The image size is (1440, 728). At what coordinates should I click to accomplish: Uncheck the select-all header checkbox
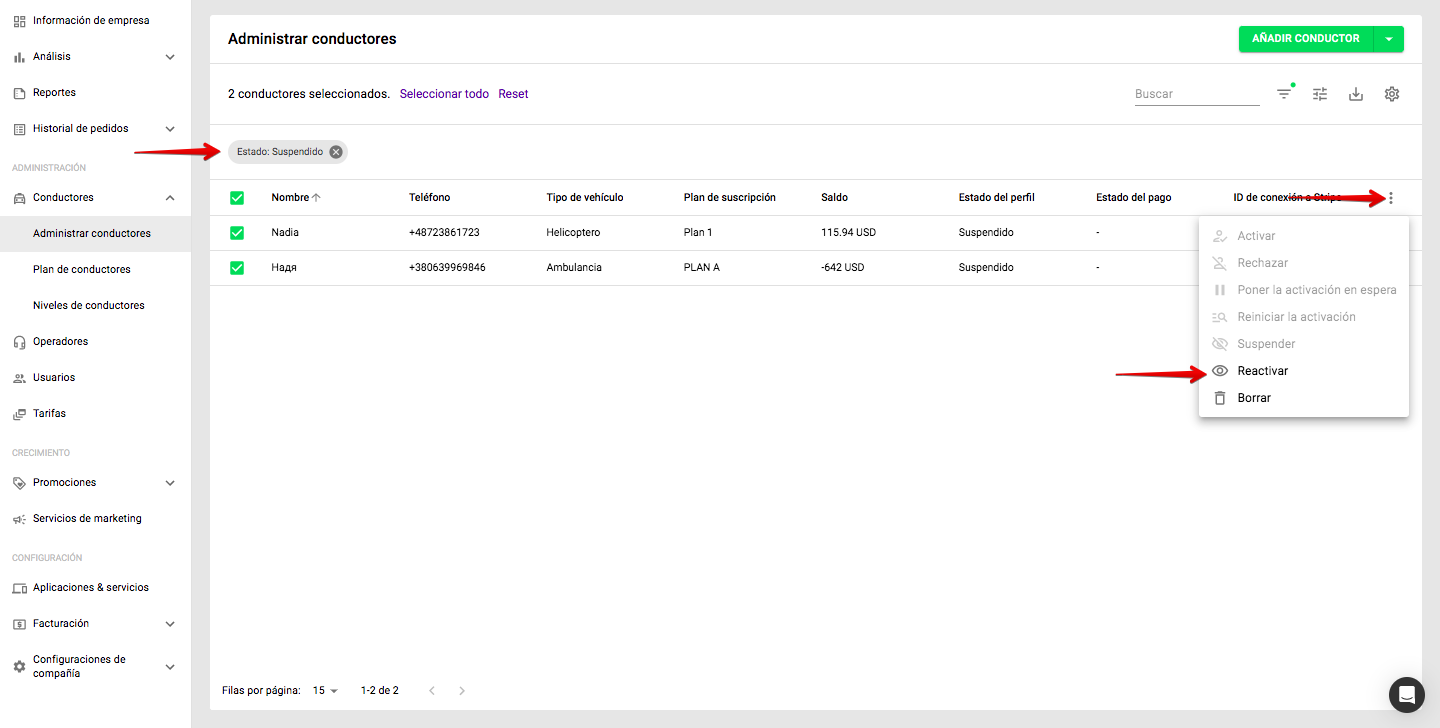click(x=237, y=198)
